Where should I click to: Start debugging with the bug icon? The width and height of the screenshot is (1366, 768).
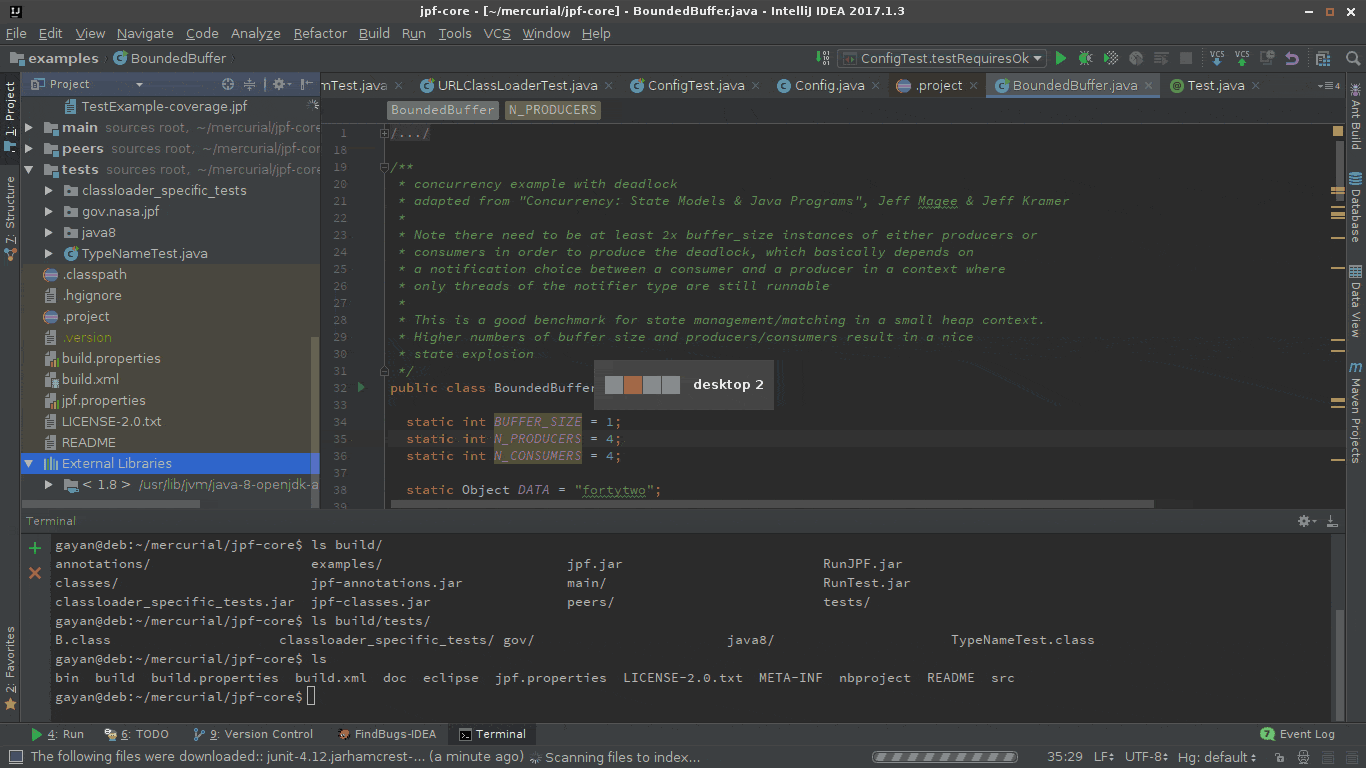click(x=1085, y=59)
